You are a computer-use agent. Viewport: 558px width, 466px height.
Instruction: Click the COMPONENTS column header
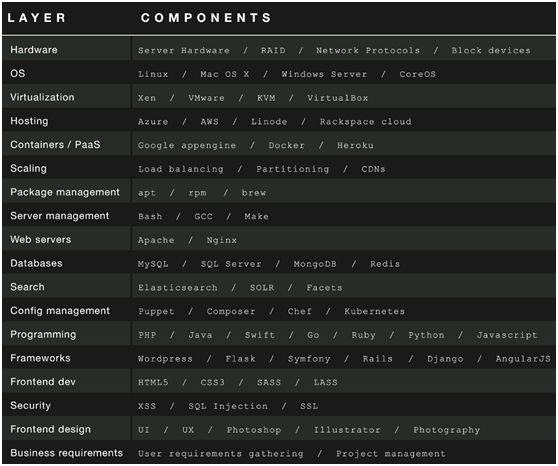(x=206, y=17)
